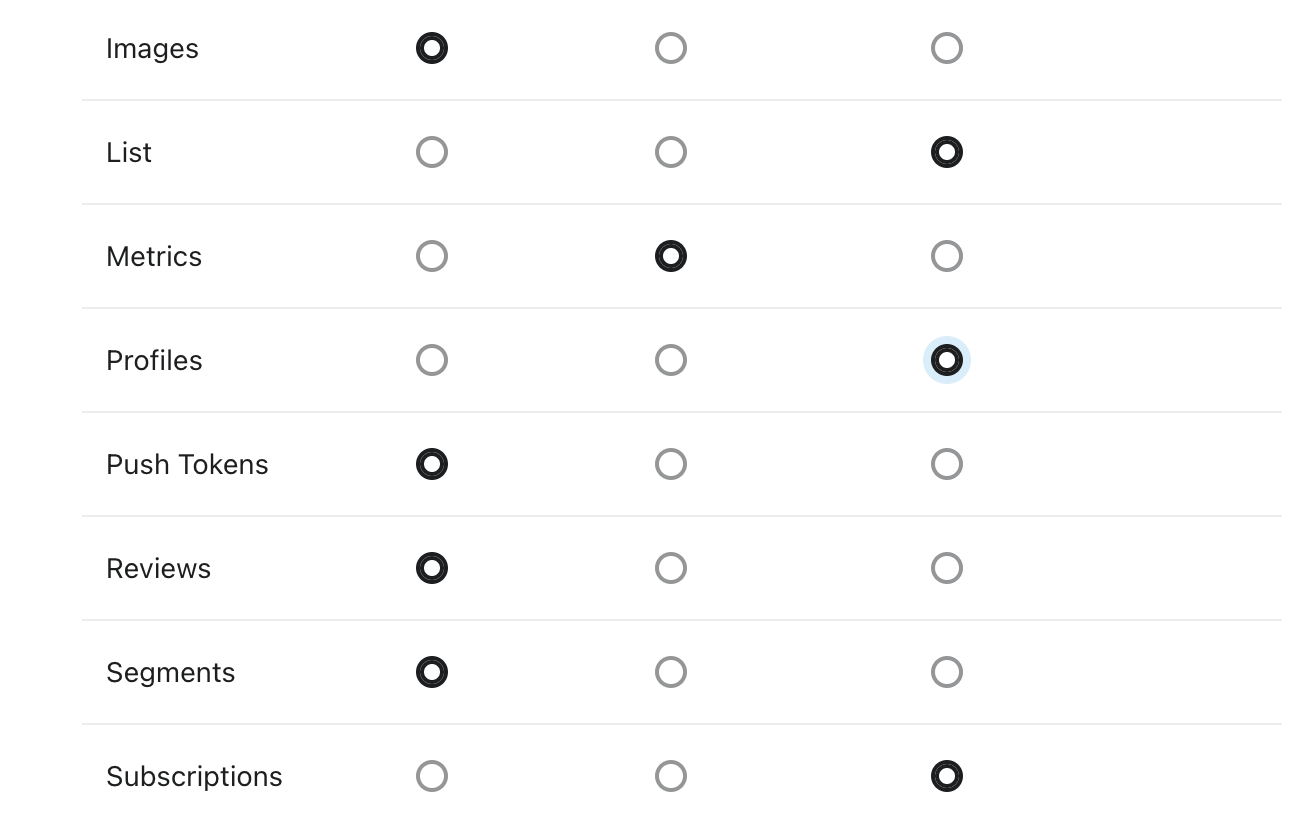1308x826 pixels.
Task: Choose the middle radio option for List
Action: [671, 152]
